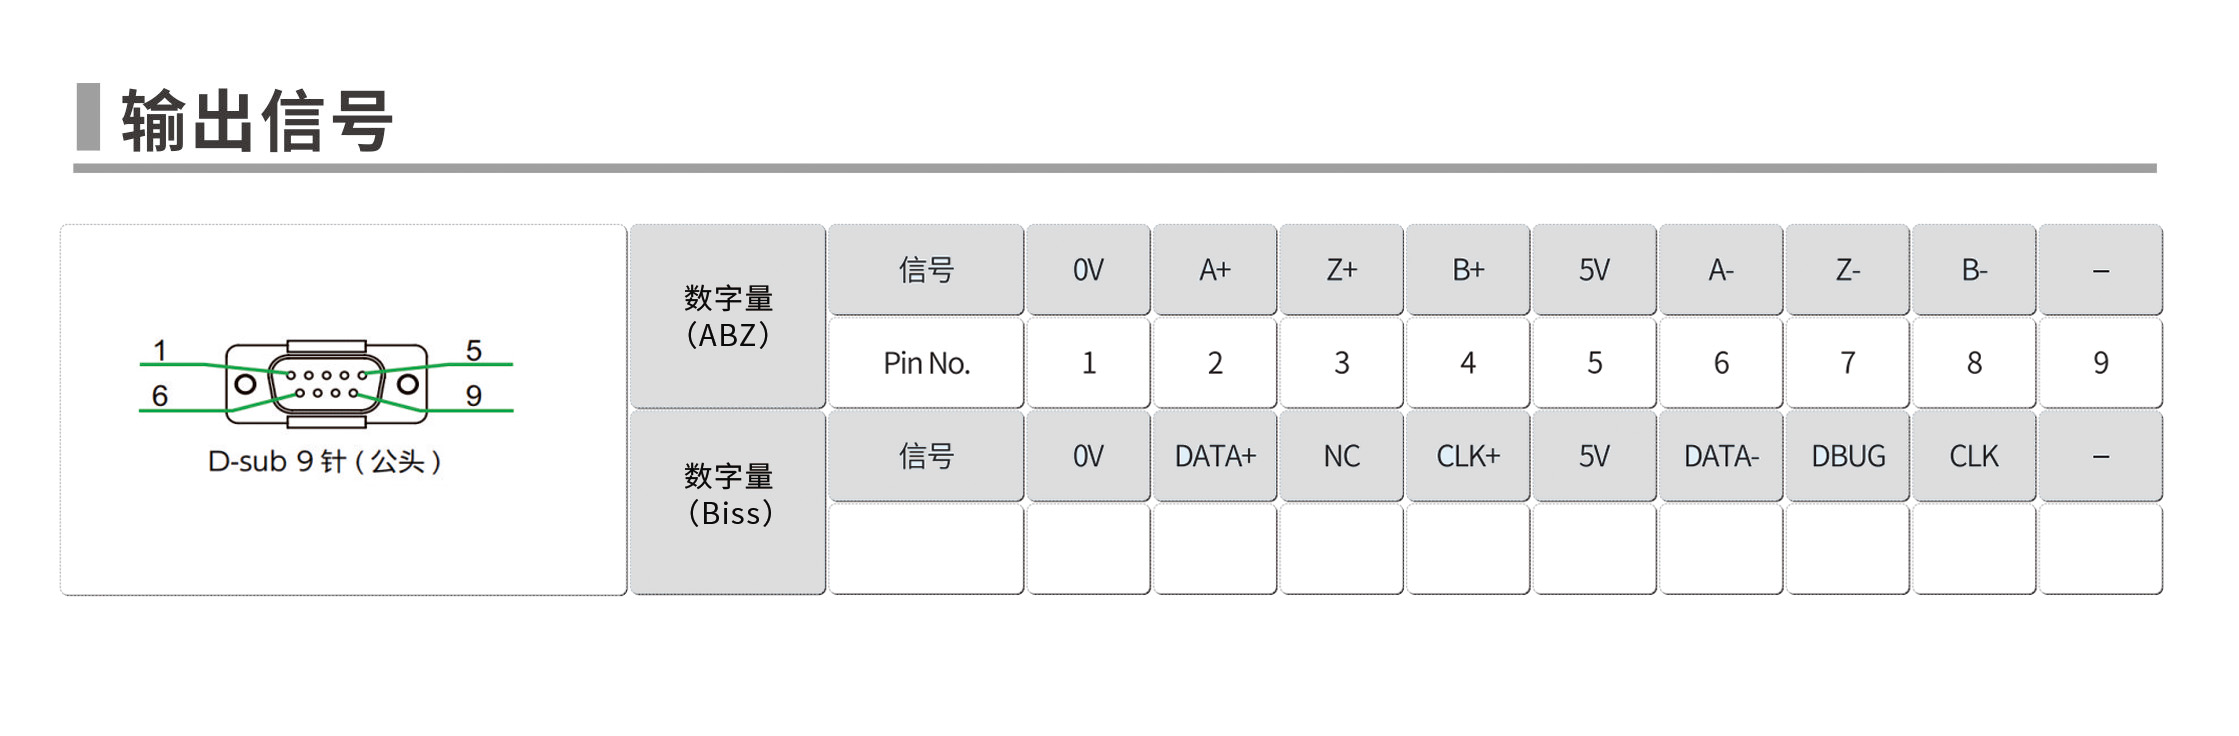2239x736 pixels.
Task: Select the 数字量 (ABZ) row header
Action: point(728,316)
